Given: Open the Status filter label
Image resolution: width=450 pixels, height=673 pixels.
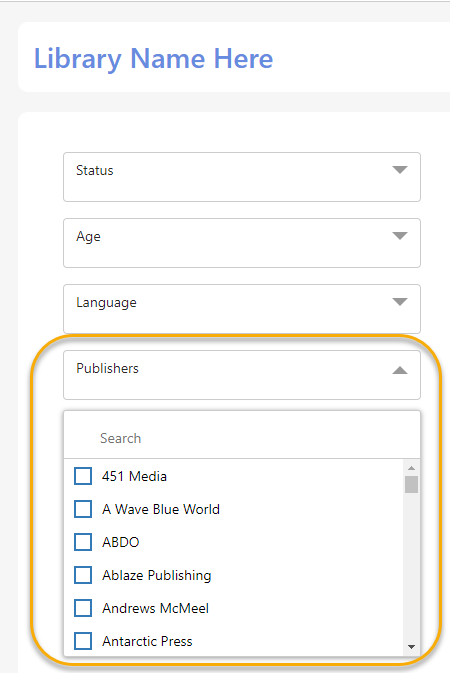Looking at the screenshot, I should coord(94,170).
